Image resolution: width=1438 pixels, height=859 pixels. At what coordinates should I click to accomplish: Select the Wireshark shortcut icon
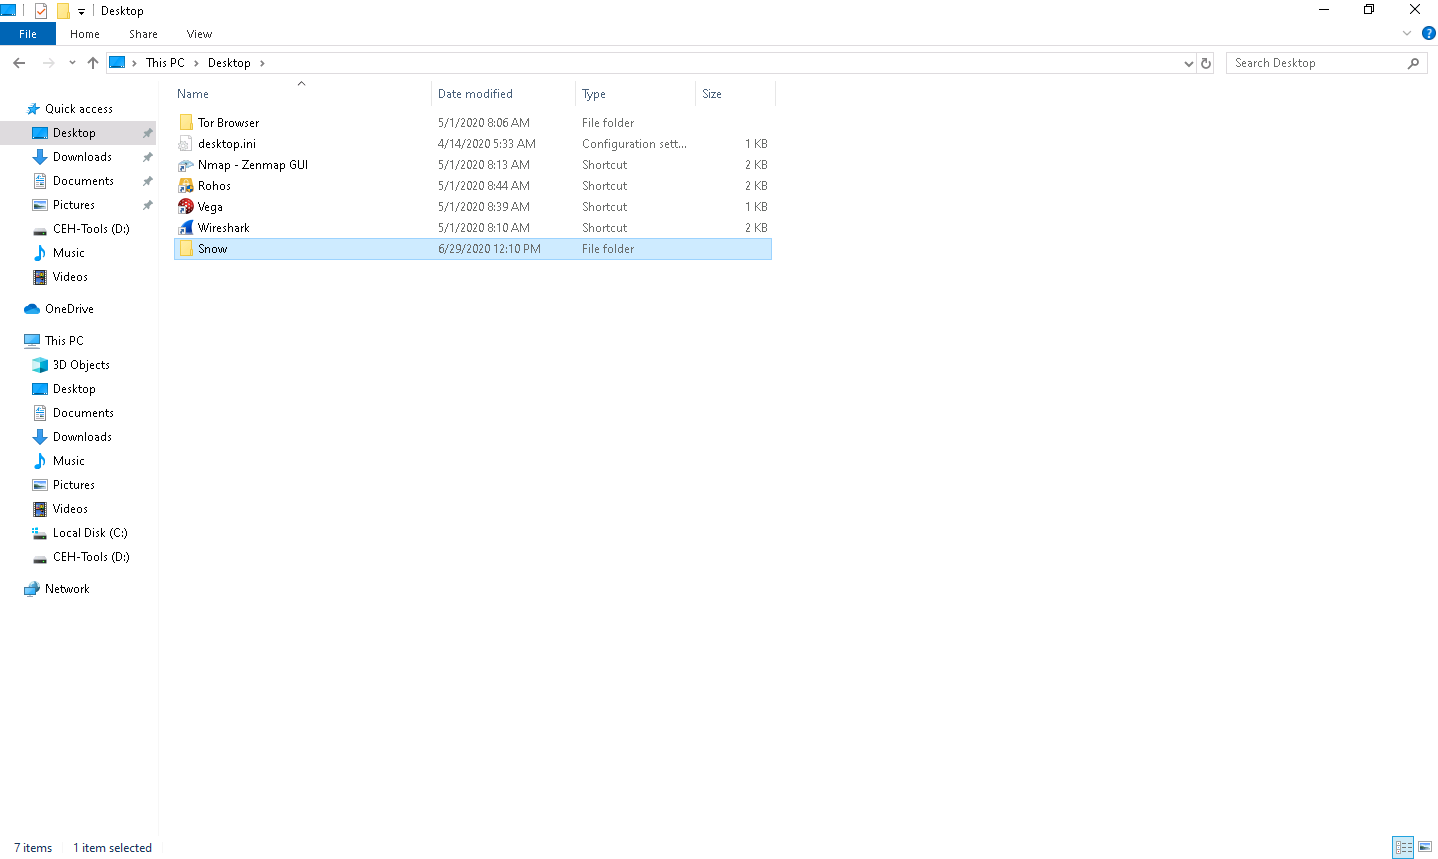186,228
